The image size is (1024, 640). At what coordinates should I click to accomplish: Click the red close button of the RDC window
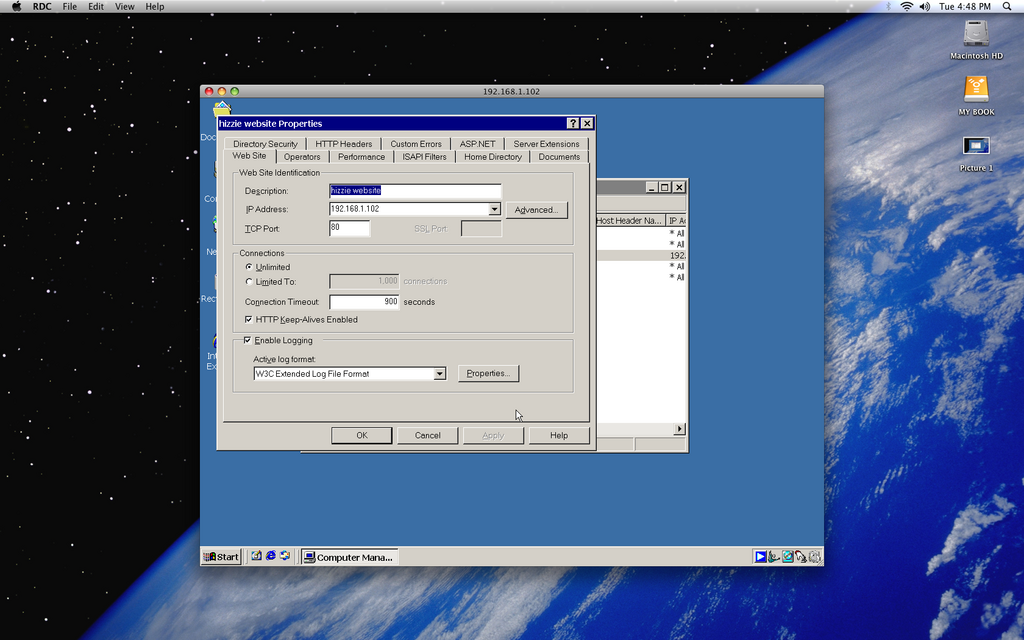pyautogui.click(x=209, y=91)
